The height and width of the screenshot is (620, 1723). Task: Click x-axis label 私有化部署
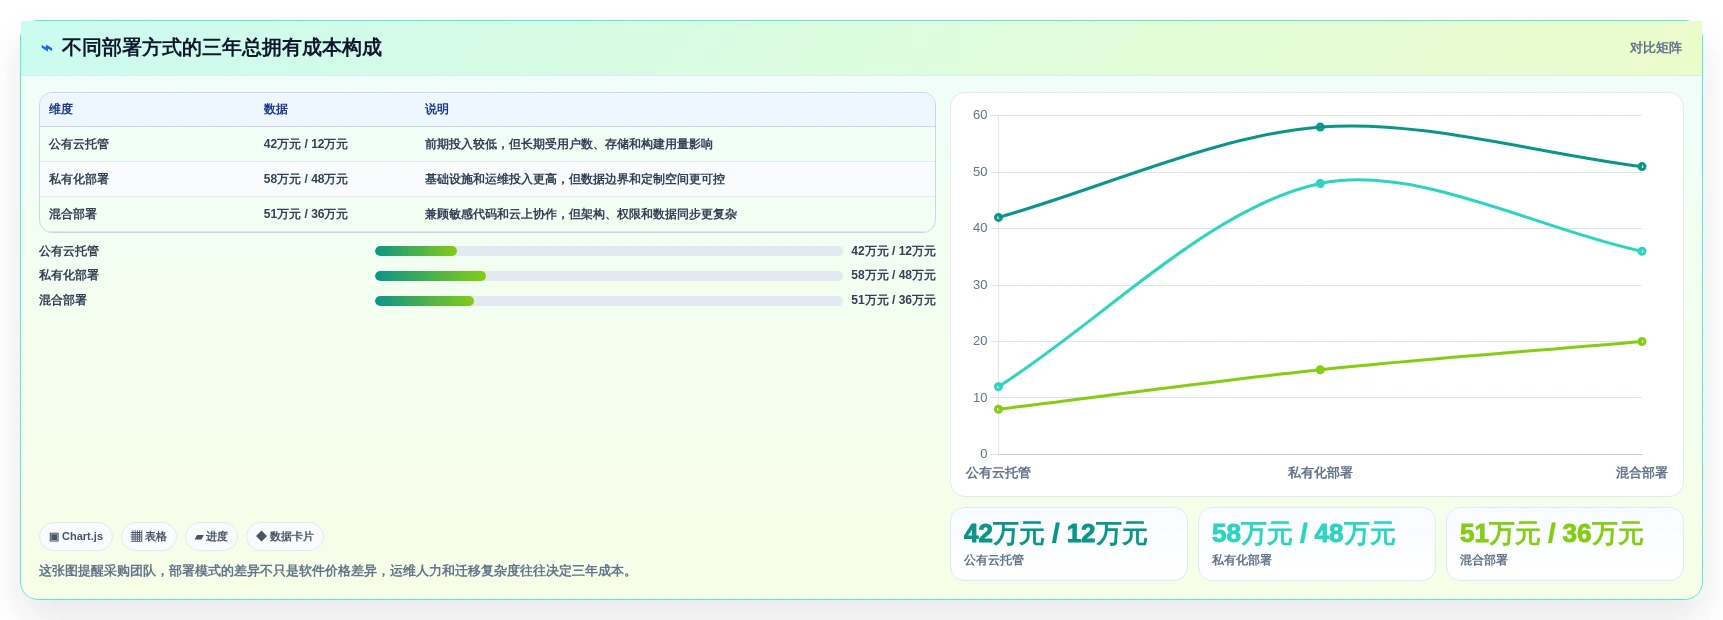[1320, 473]
